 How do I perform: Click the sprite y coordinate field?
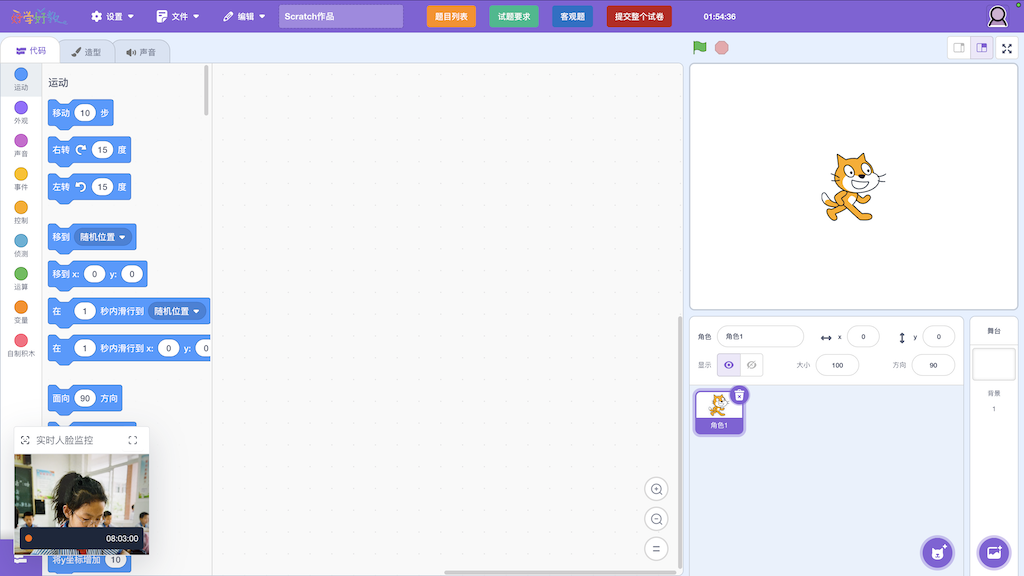tap(938, 337)
